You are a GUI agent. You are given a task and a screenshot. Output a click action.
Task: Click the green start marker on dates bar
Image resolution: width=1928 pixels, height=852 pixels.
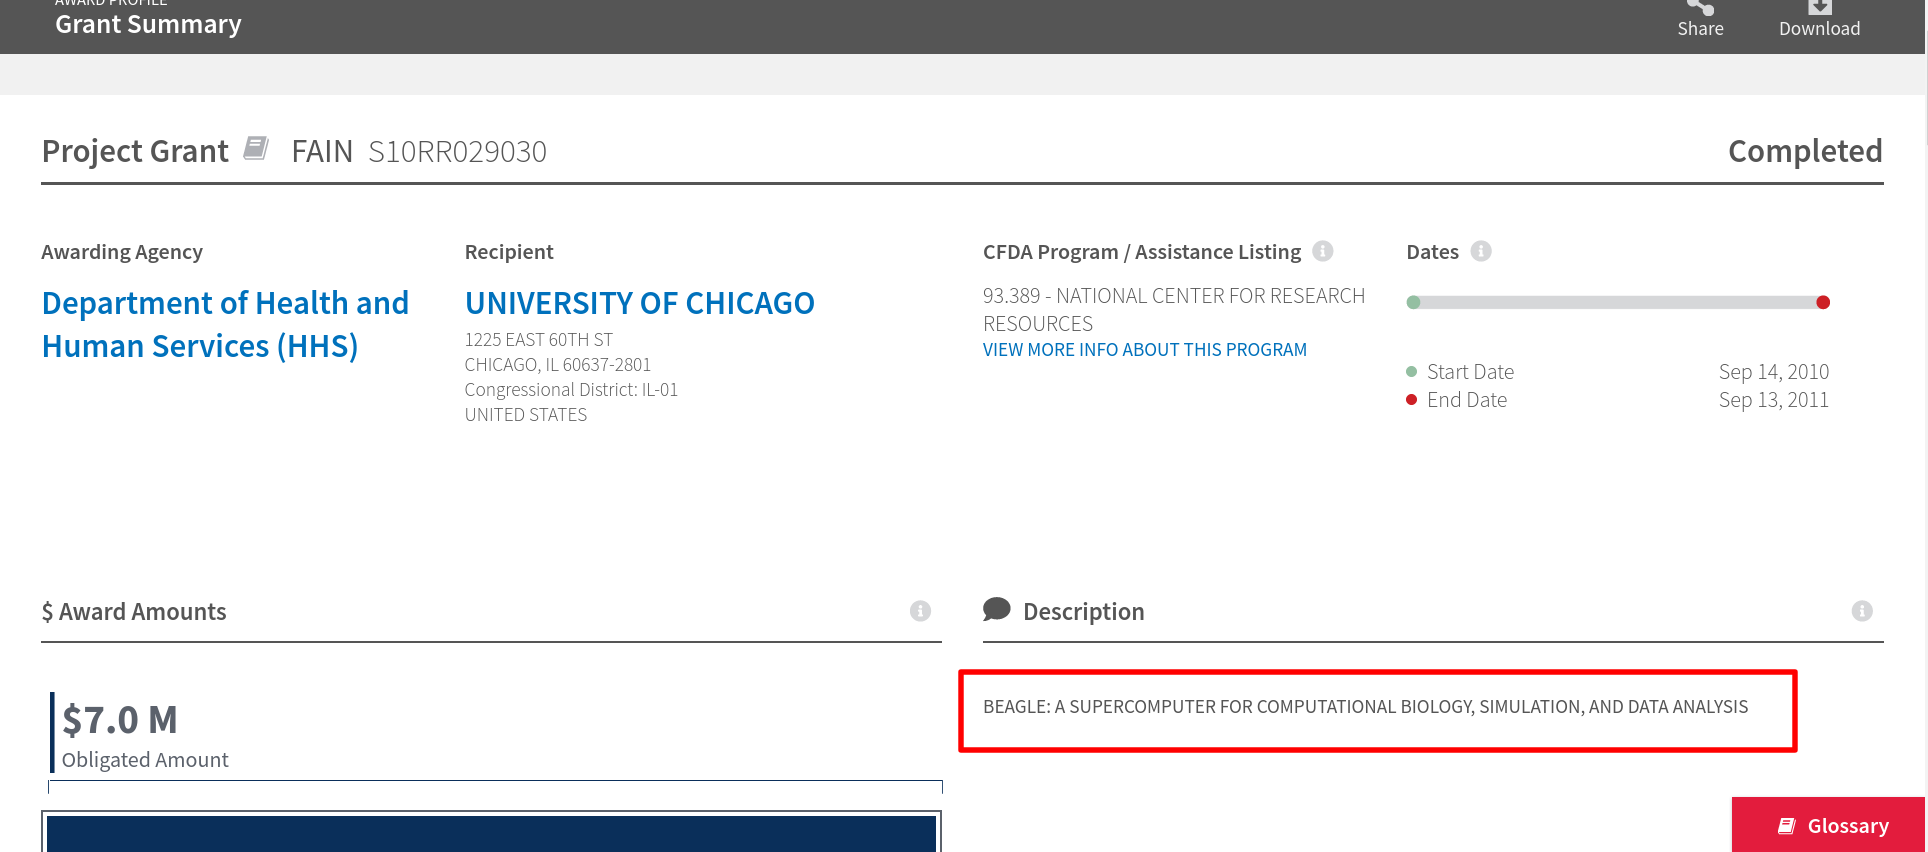pos(1413,302)
